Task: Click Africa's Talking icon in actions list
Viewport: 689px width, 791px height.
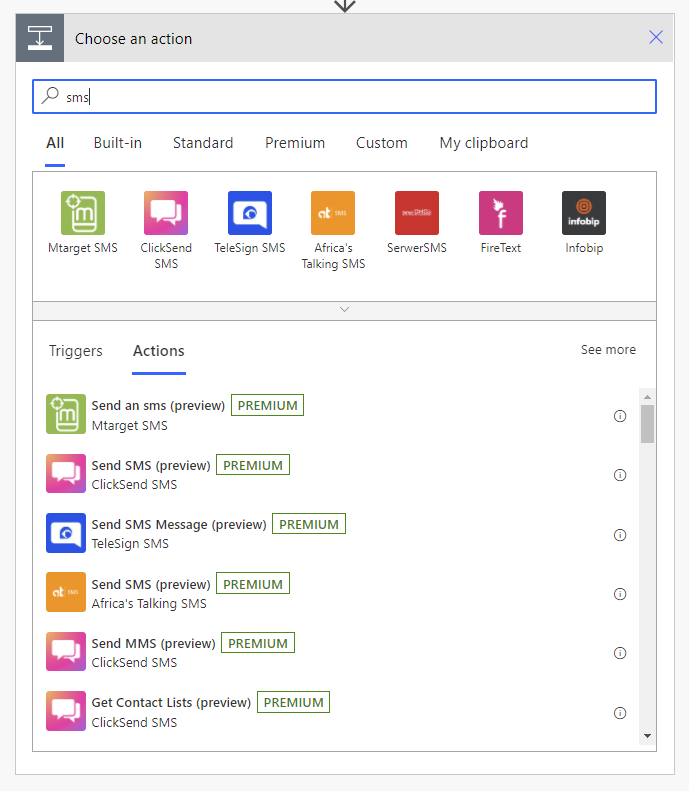Action: [x=66, y=592]
